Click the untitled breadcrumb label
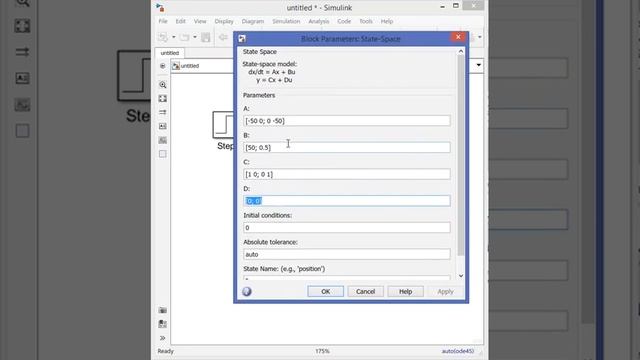This screenshot has width=640, height=360. [190, 66]
